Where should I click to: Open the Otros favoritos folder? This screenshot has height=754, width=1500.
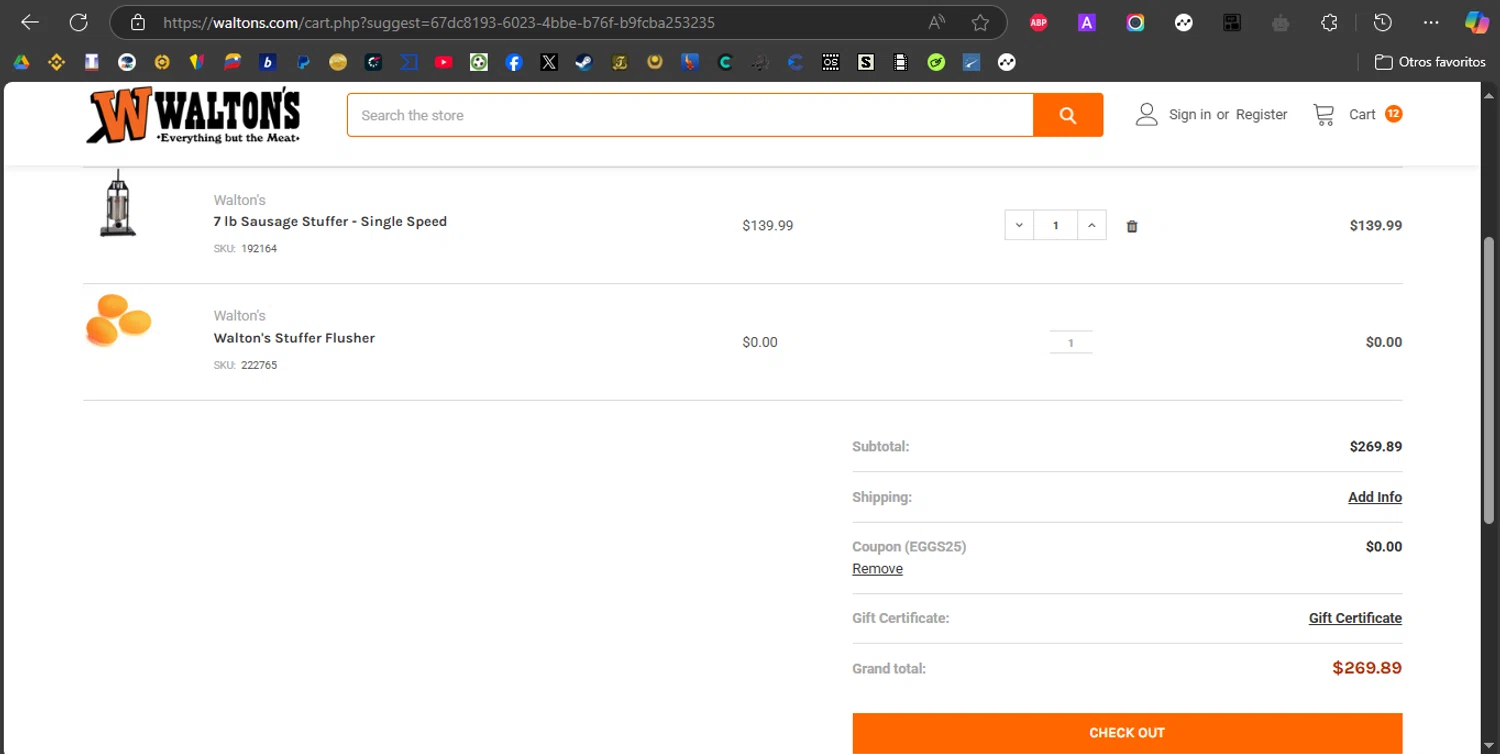tap(1430, 62)
